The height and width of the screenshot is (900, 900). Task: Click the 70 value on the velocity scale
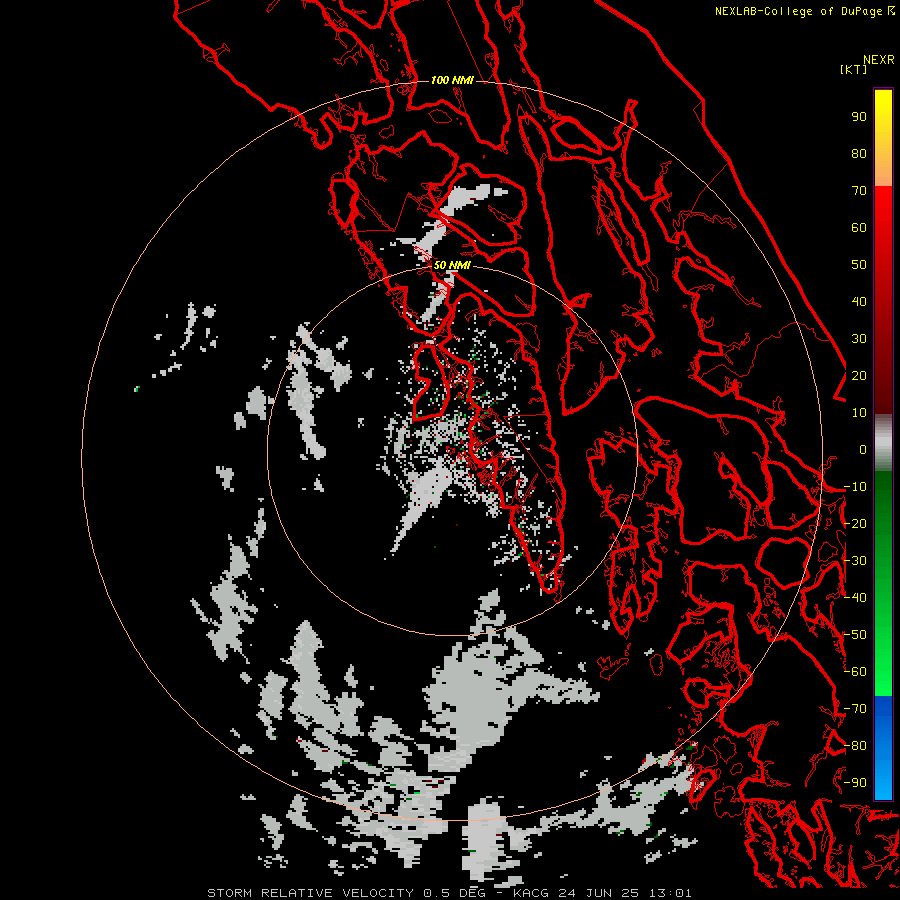(x=859, y=191)
